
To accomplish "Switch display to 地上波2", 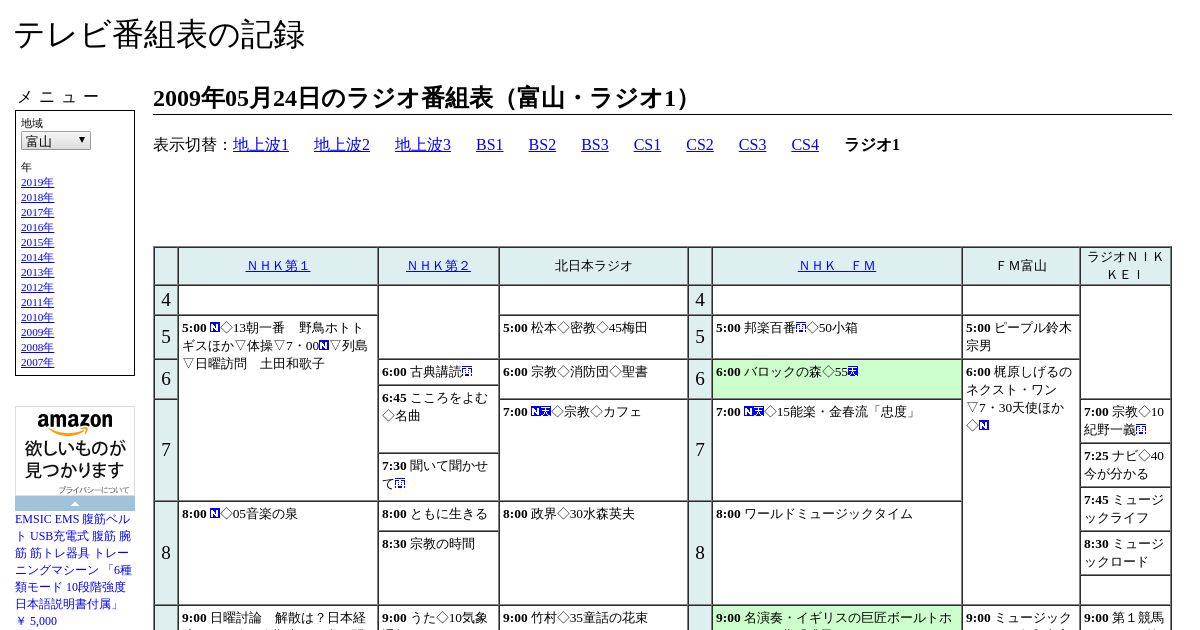I will pos(342,145).
